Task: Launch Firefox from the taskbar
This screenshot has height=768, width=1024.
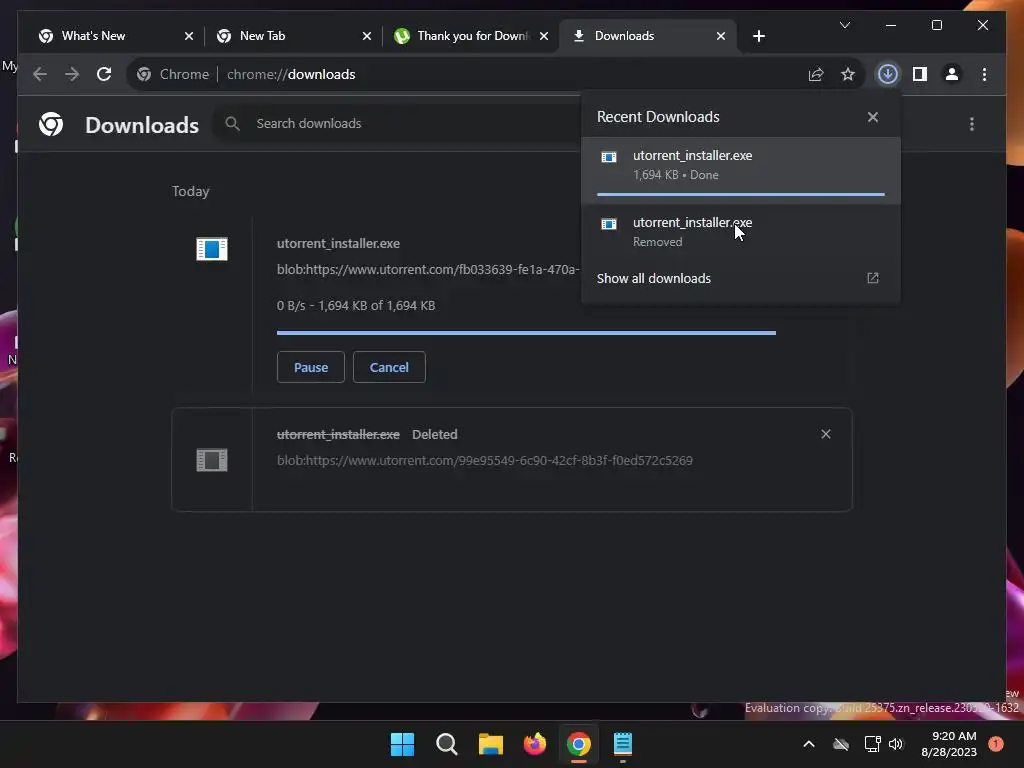Action: [535, 744]
